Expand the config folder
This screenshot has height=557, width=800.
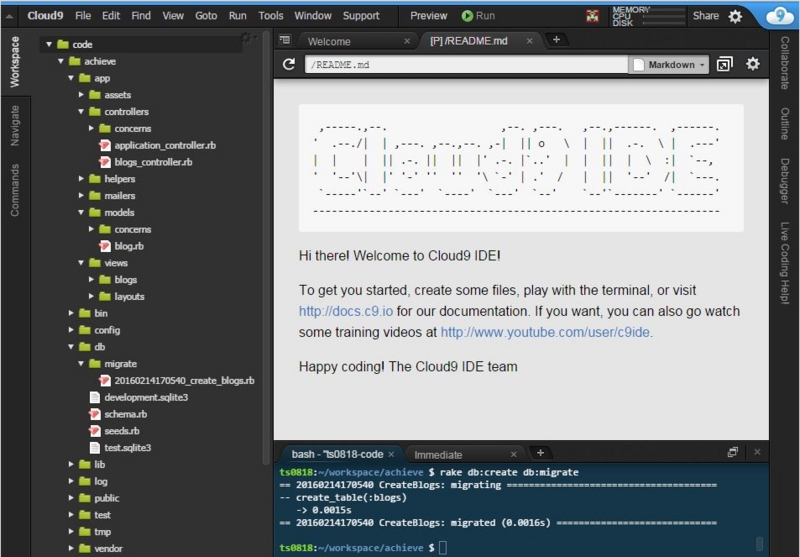click(71, 331)
